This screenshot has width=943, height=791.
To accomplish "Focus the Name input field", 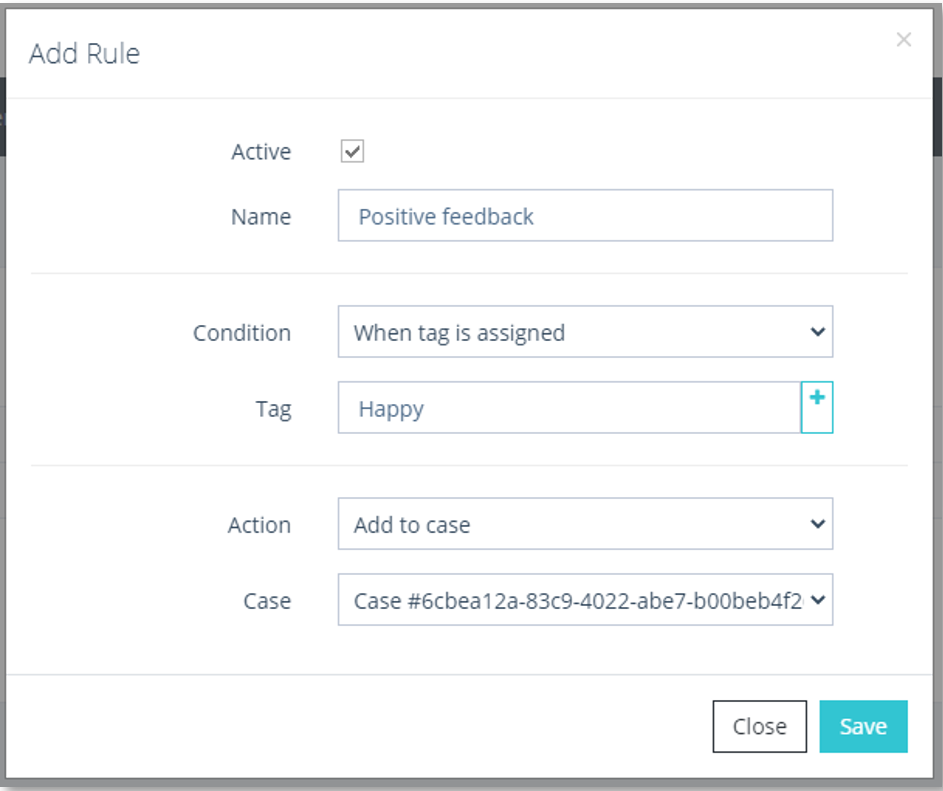I will click(585, 215).
